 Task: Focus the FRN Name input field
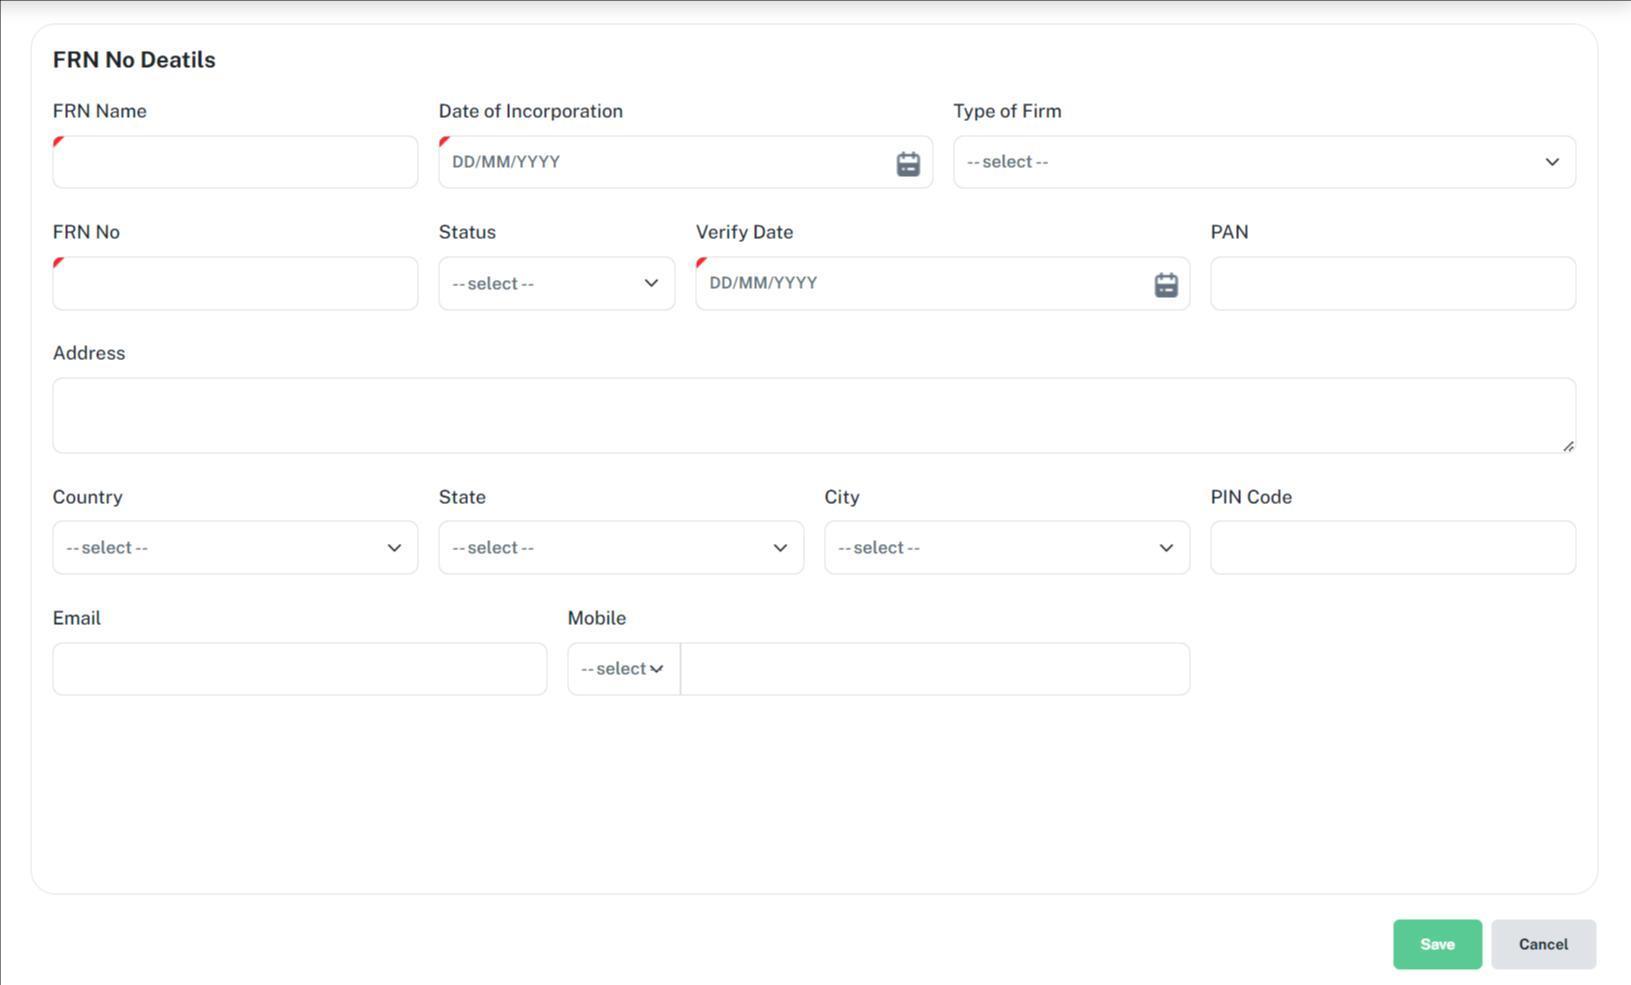tap(235, 162)
